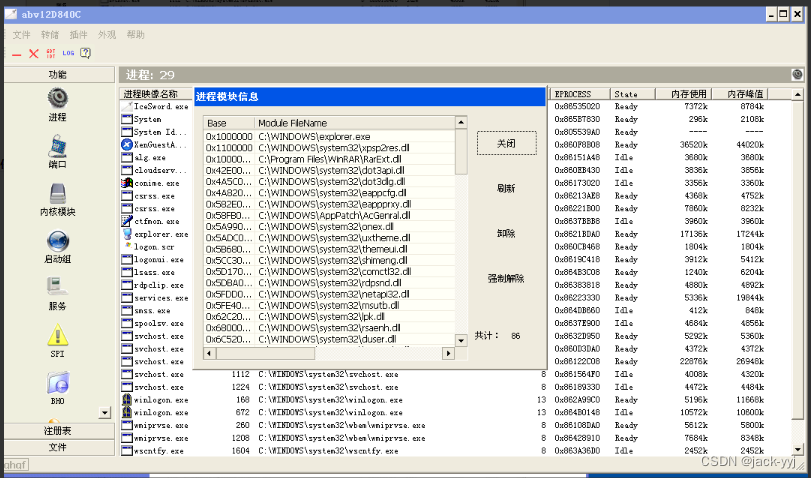The height and width of the screenshot is (478, 811).
Task: Sort by 内存峰值 column header
Action: [x=740, y=94]
